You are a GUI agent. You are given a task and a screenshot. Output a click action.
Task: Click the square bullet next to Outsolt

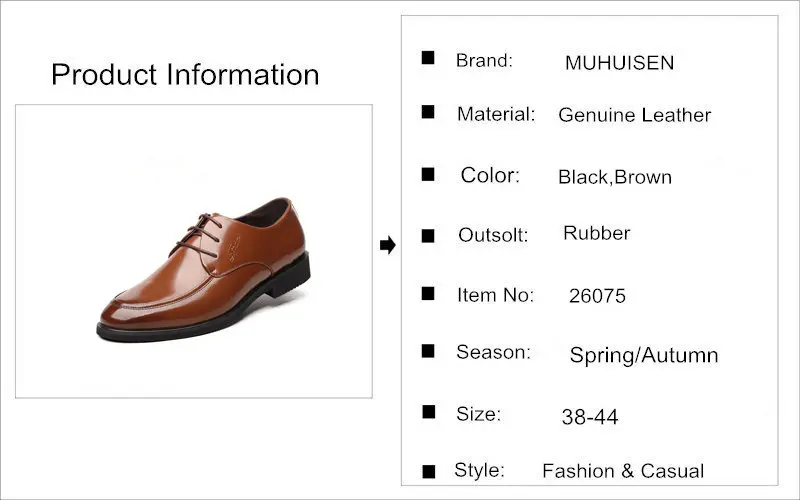pos(428,236)
